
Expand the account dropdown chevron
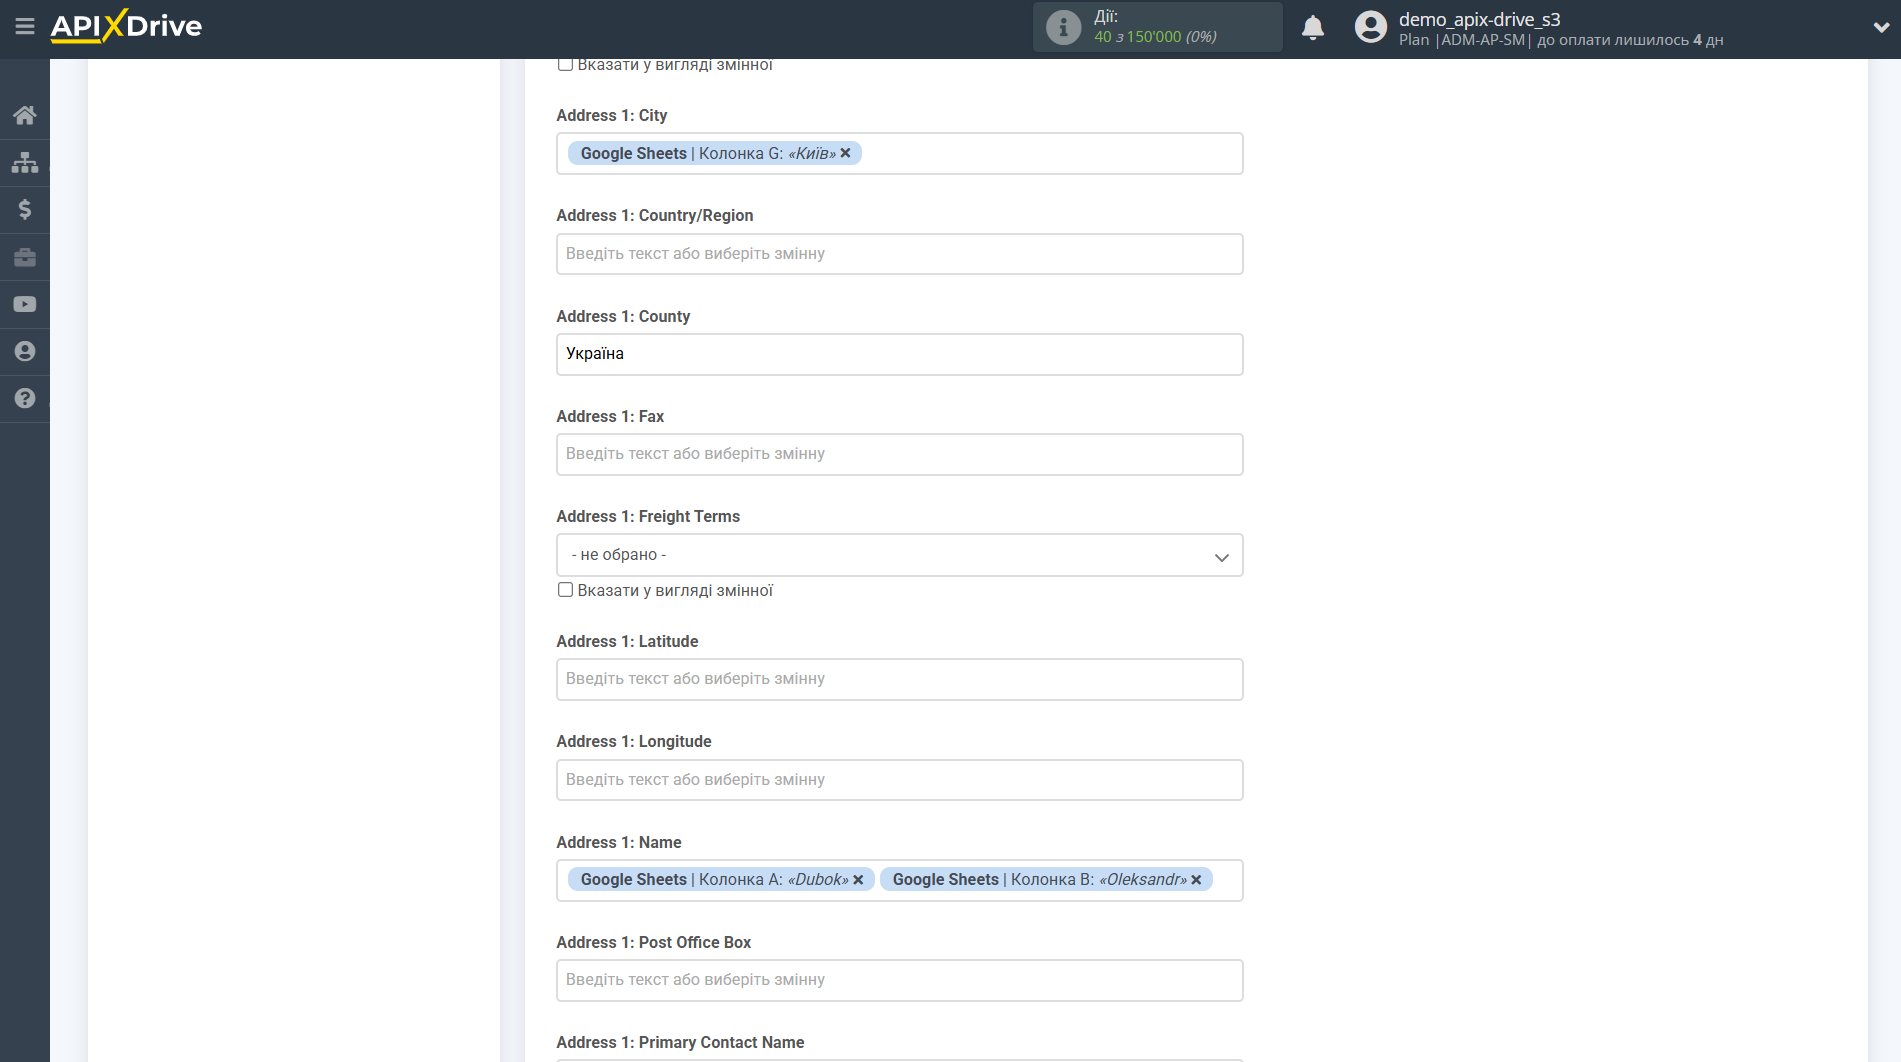[x=1881, y=28]
